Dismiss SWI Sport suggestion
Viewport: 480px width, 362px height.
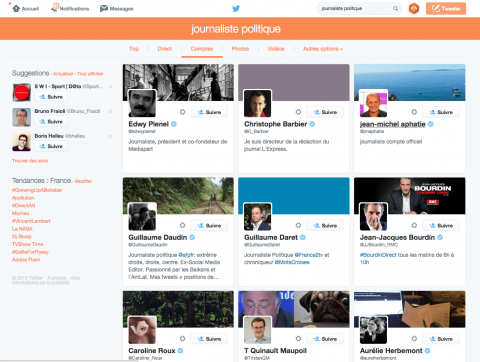click(110, 87)
